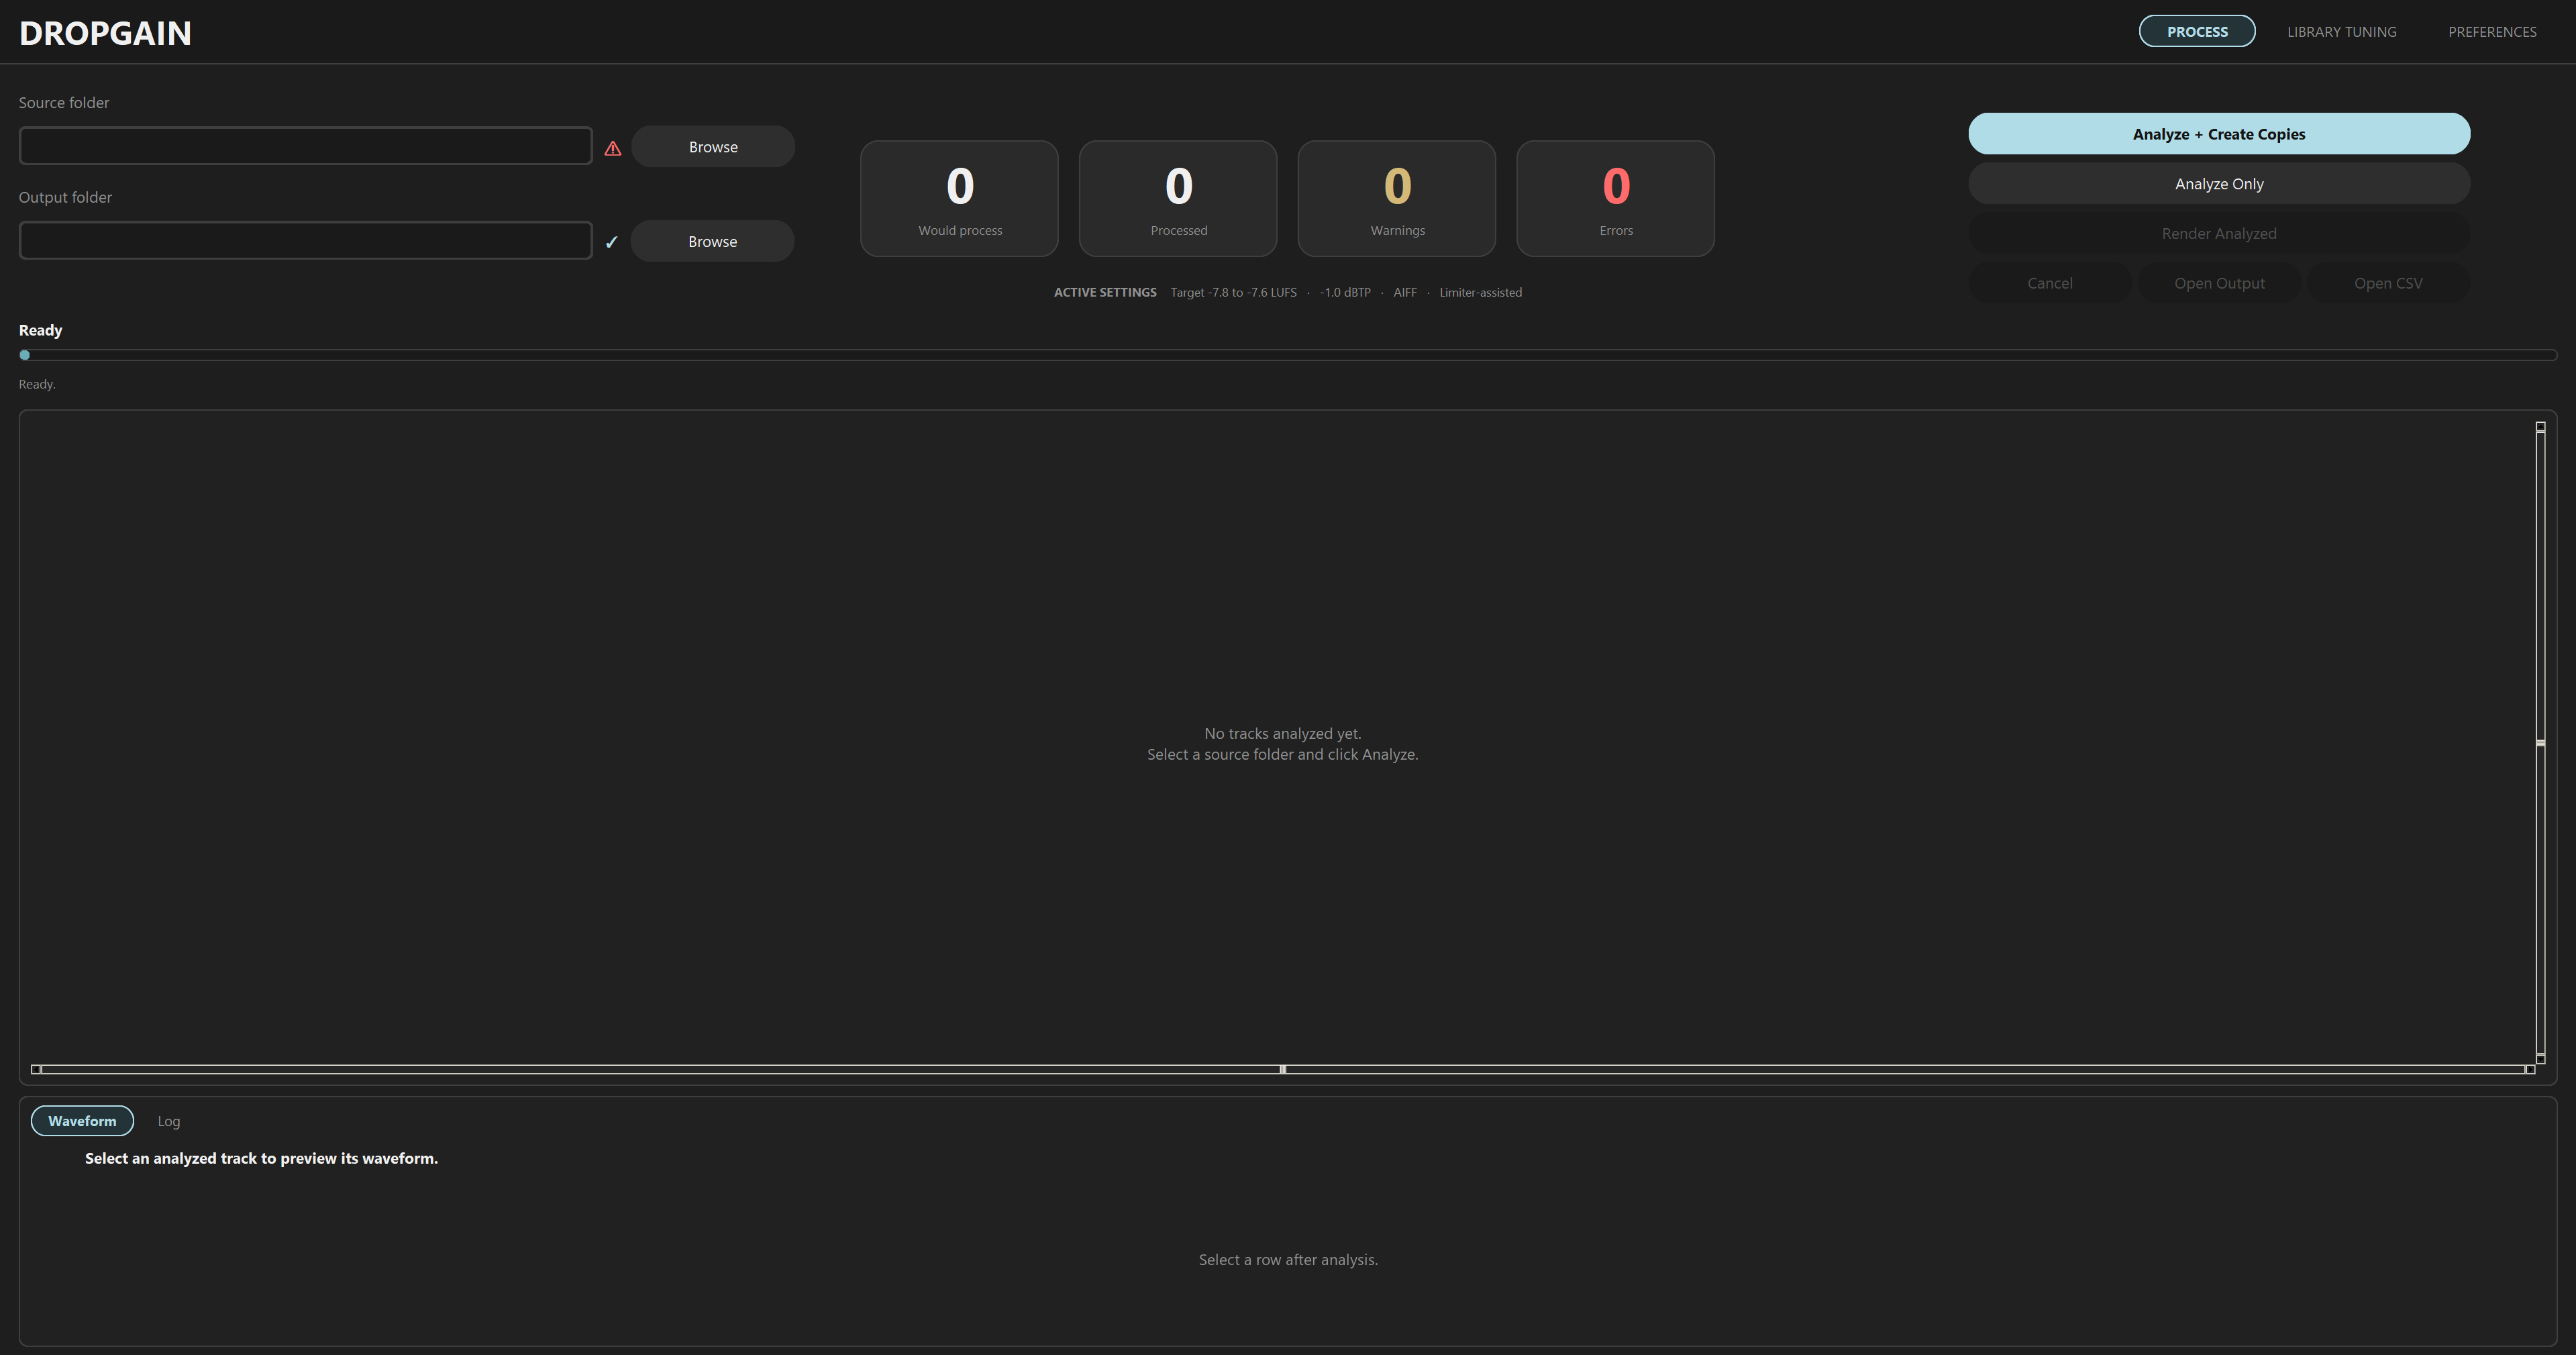2576x1355 pixels.
Task: Click the '-1.0 dBTP' setting text
Action: (x=1344, y=292)
